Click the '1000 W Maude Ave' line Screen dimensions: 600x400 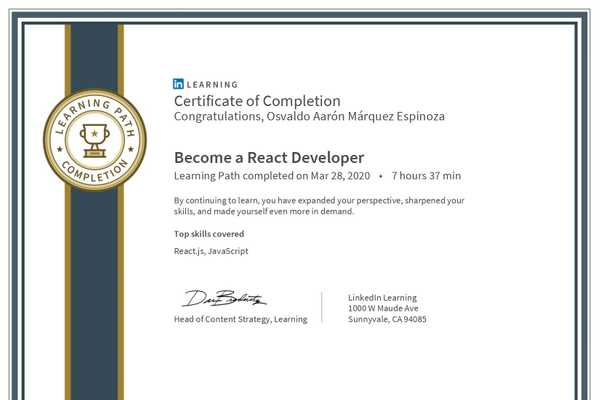(383, 308)
